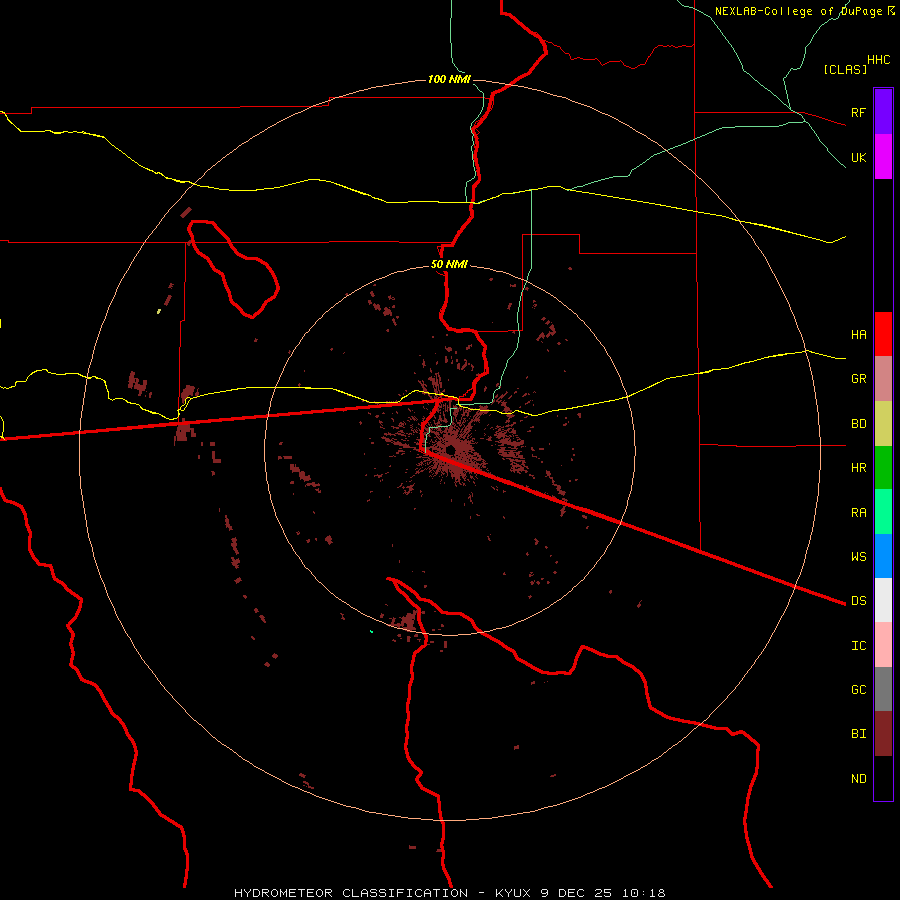The width and height of the screenshot is (900, 900).
Task: Click the Hydrometeor Classification KYUX caption
Action: pyautogui.click(x=449, y=893)
